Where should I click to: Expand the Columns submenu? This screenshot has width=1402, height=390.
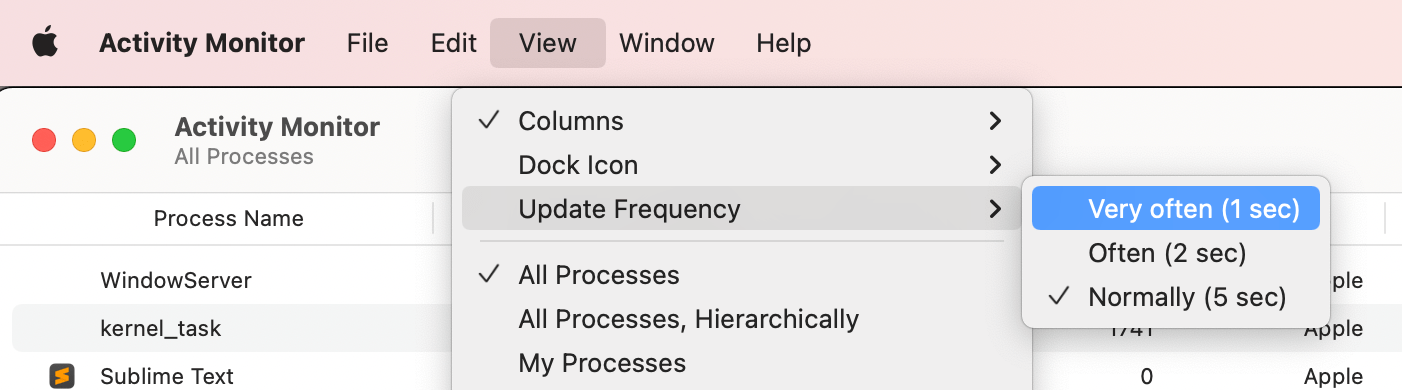pos(741,121)
